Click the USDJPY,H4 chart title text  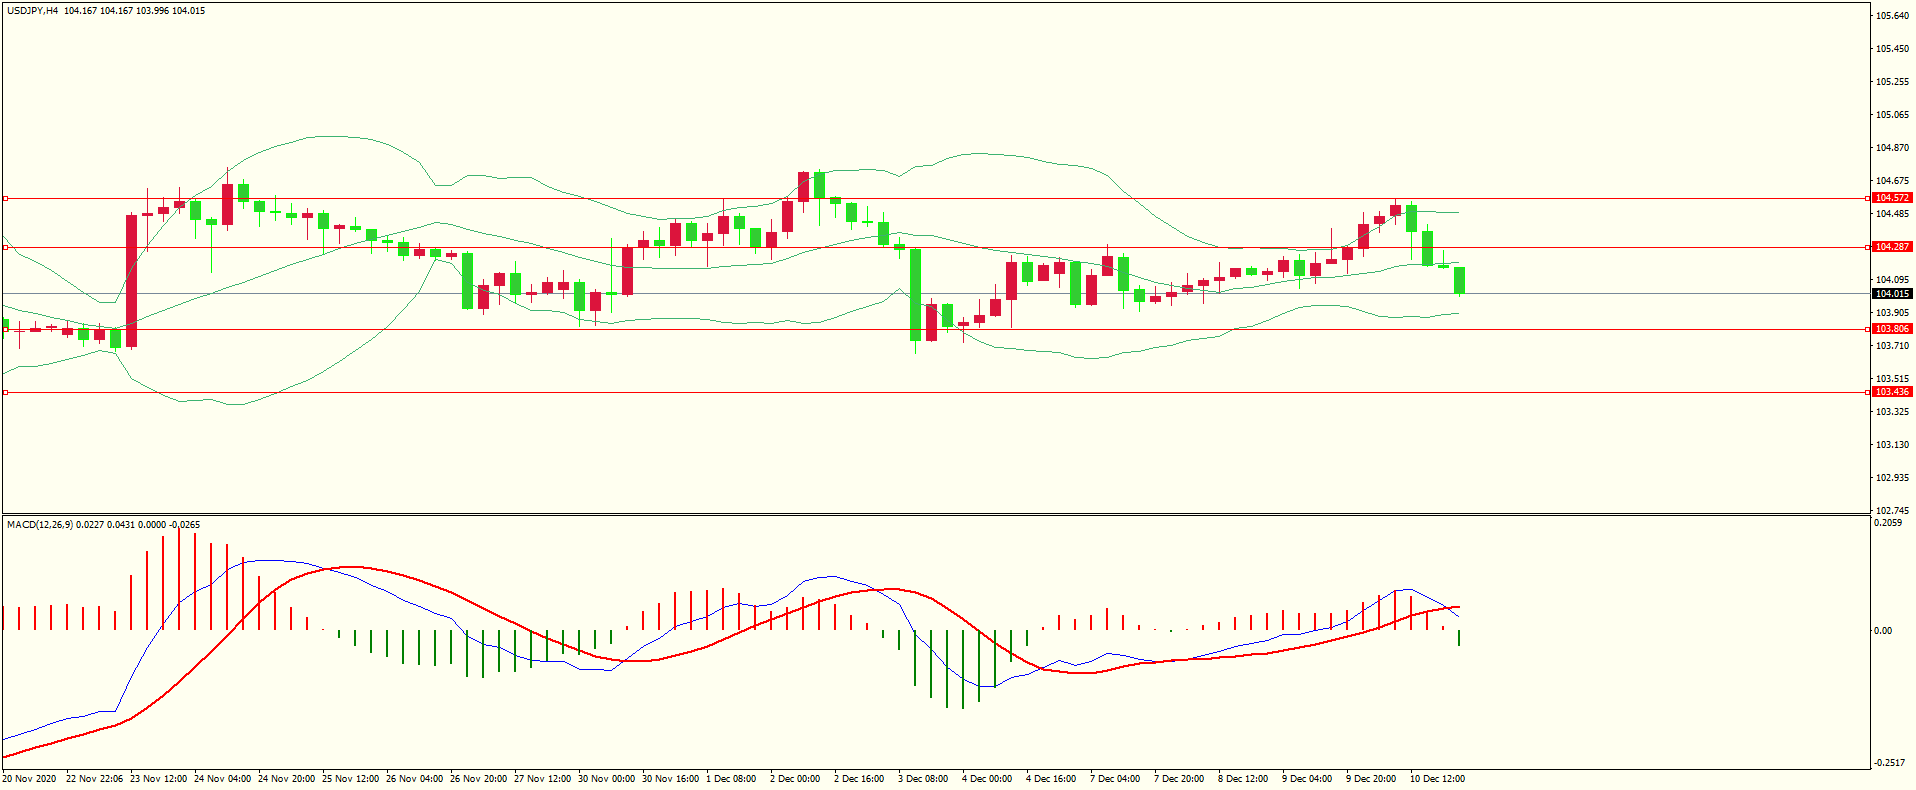click(x=32, y=11)
